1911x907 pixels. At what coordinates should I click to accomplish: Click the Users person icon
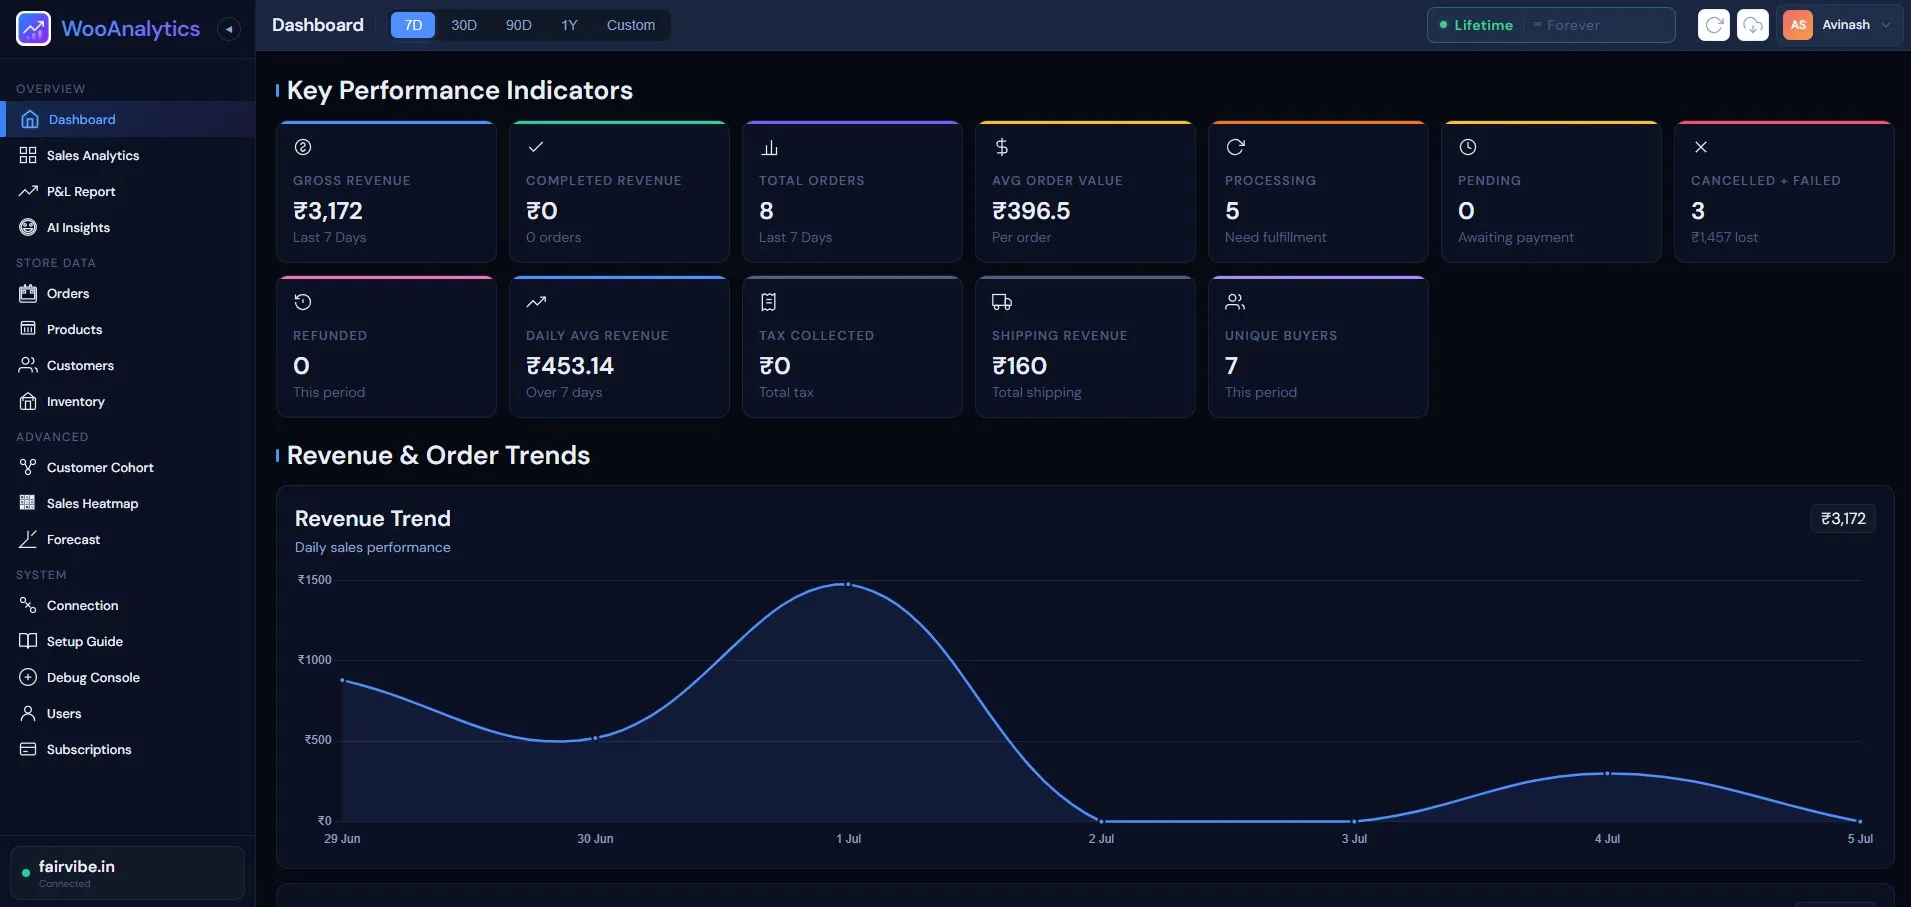tap(28, 713)
